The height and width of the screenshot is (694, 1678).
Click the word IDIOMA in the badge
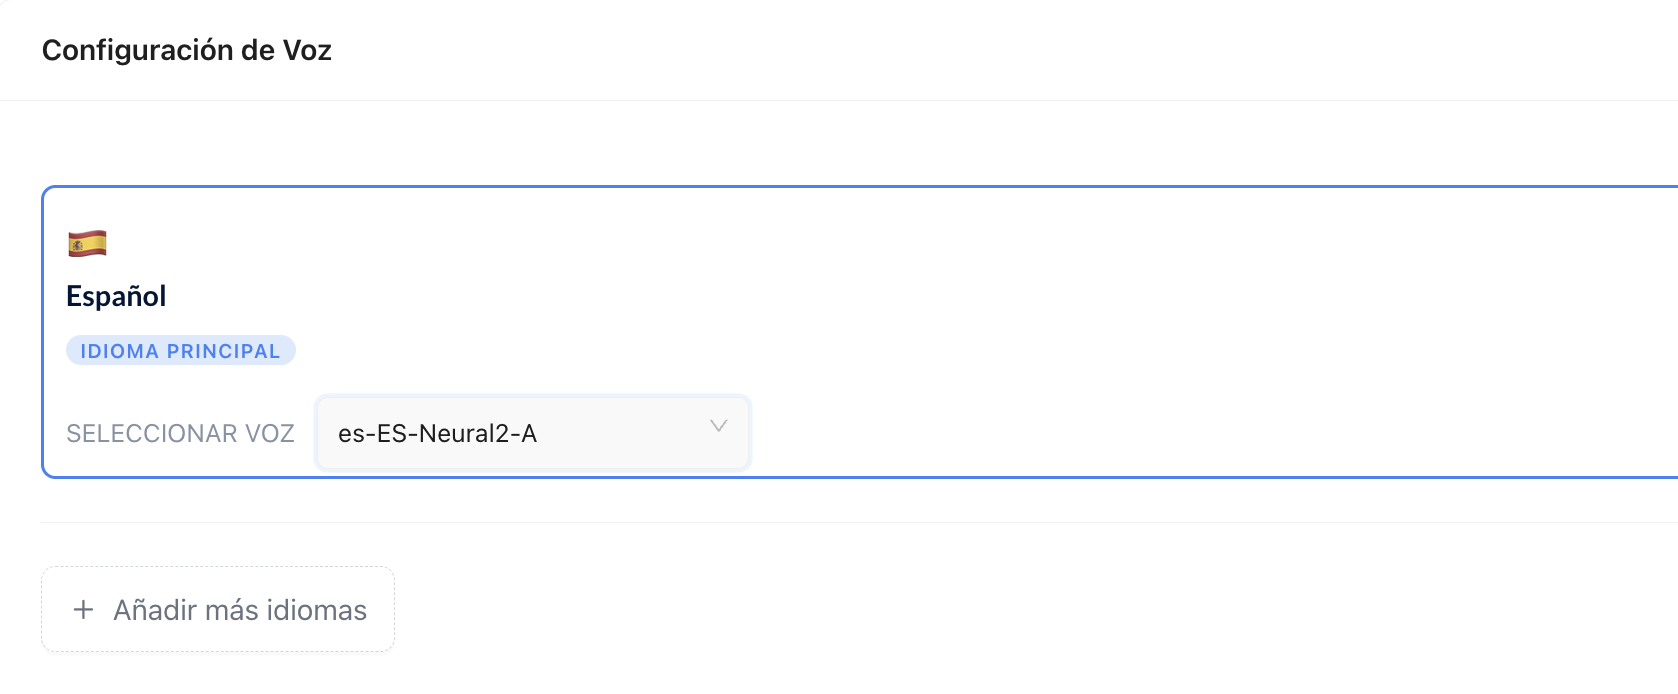119,351
